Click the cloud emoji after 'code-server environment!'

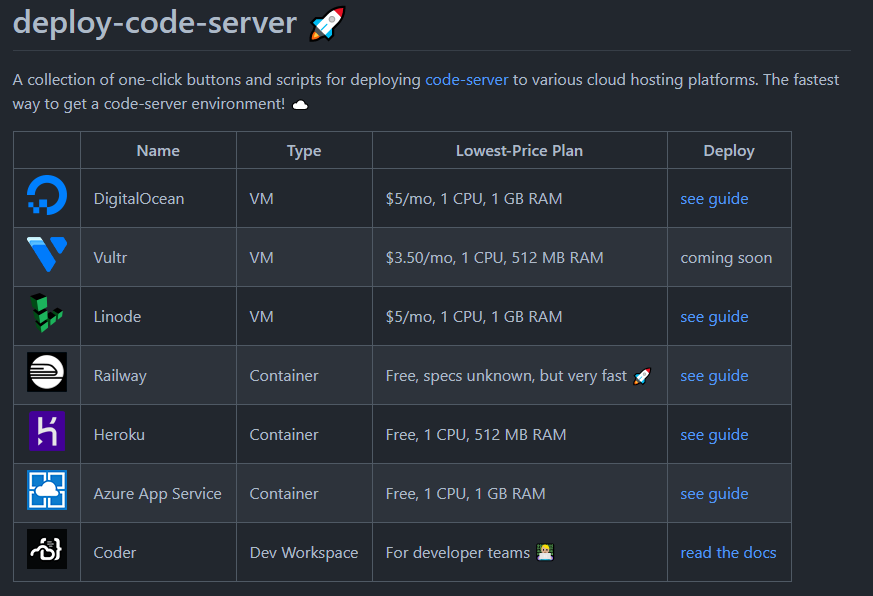pyautogui.click(x=300, y=105)
